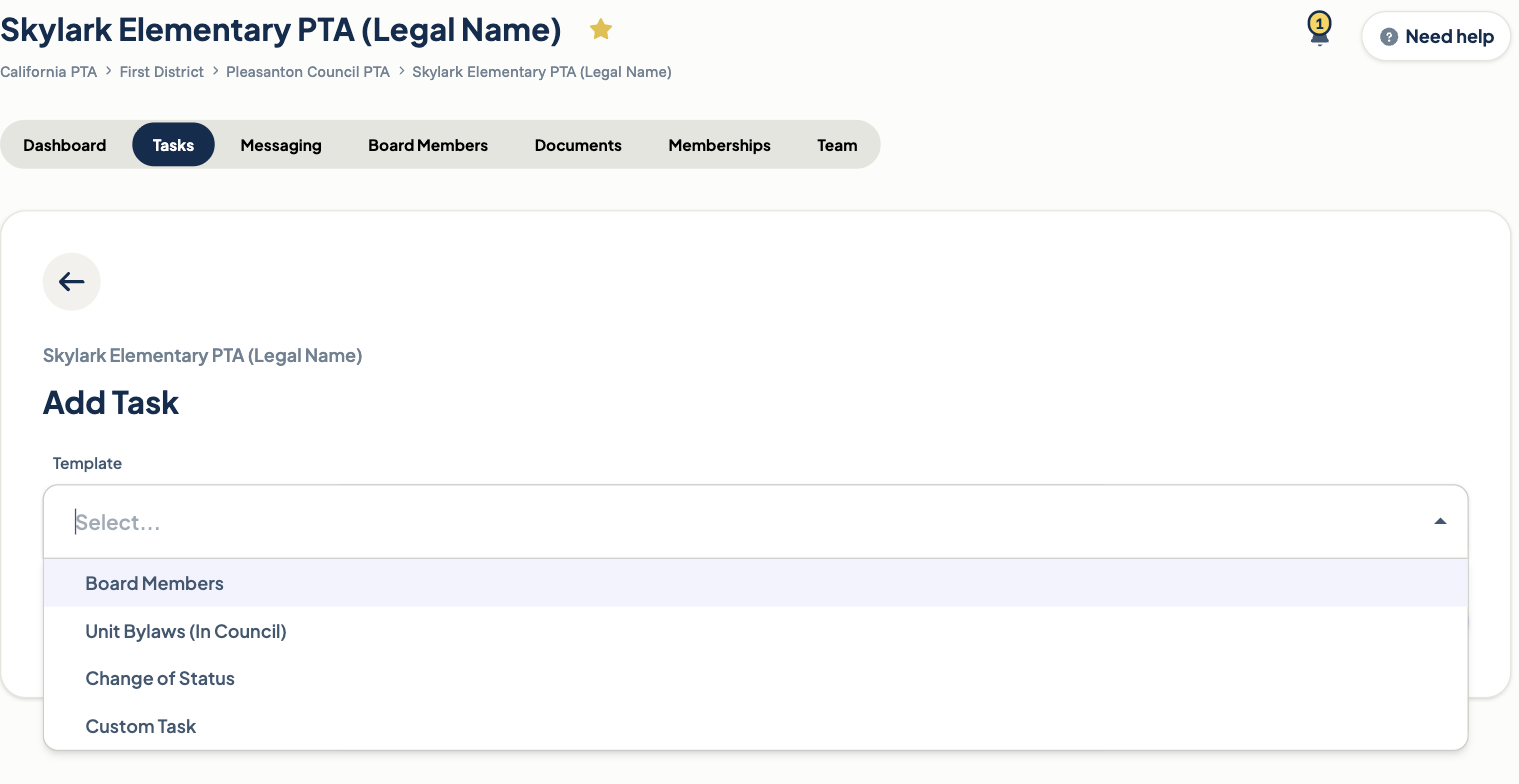Image resolution: width=1519 pixels, height=784 pixels.
Task: Click the Skylark Elementary PTA page title
Action: tap(281, 30)
